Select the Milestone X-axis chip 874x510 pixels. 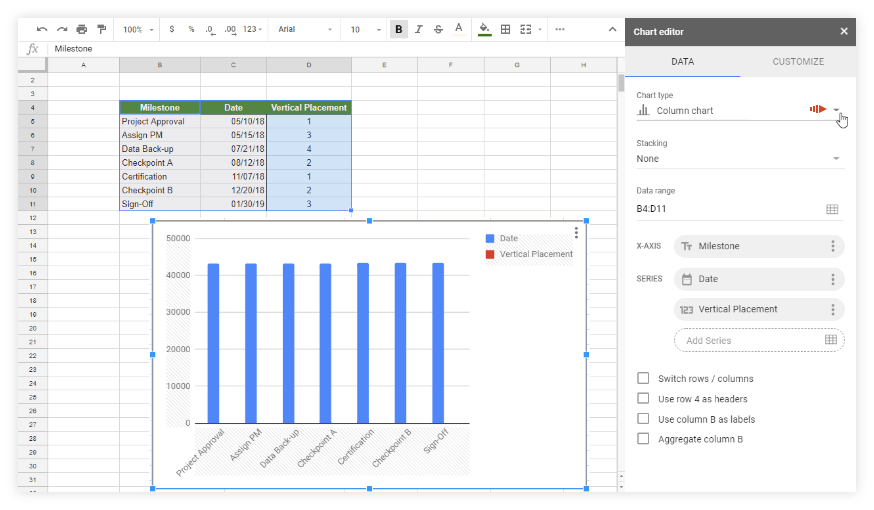click(759, 246)
